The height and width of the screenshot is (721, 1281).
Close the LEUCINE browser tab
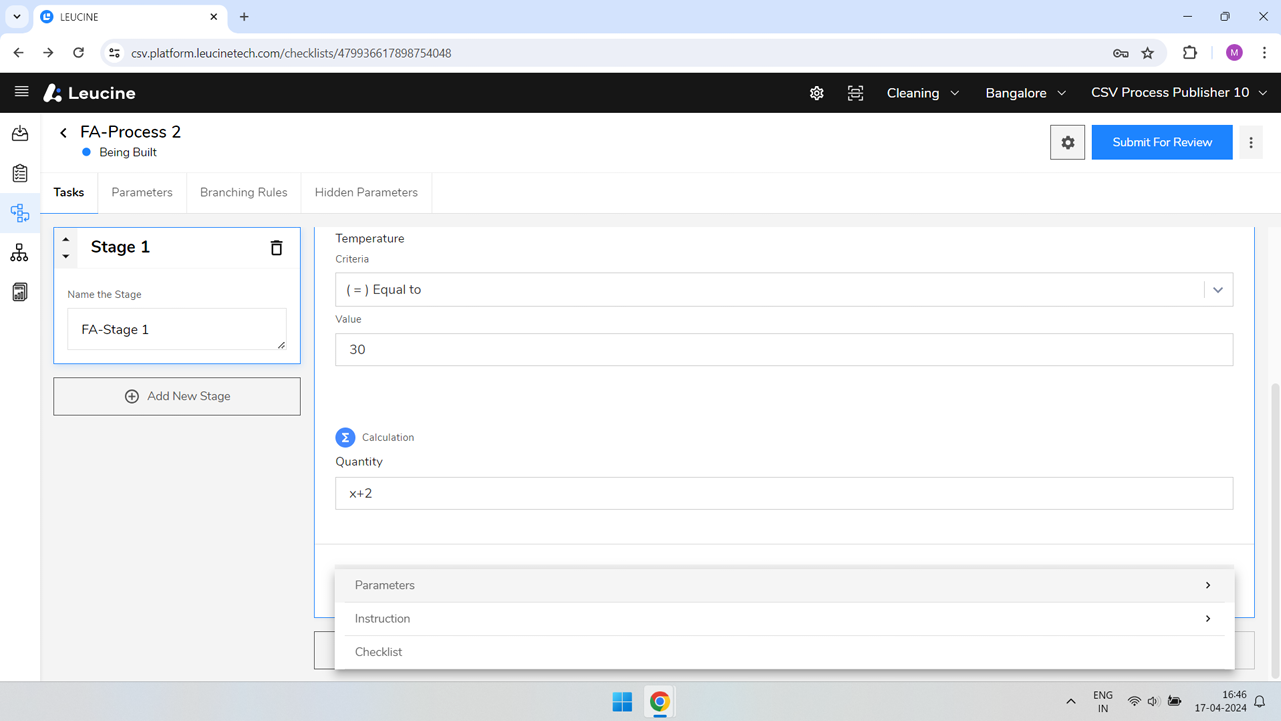point(214,17)
